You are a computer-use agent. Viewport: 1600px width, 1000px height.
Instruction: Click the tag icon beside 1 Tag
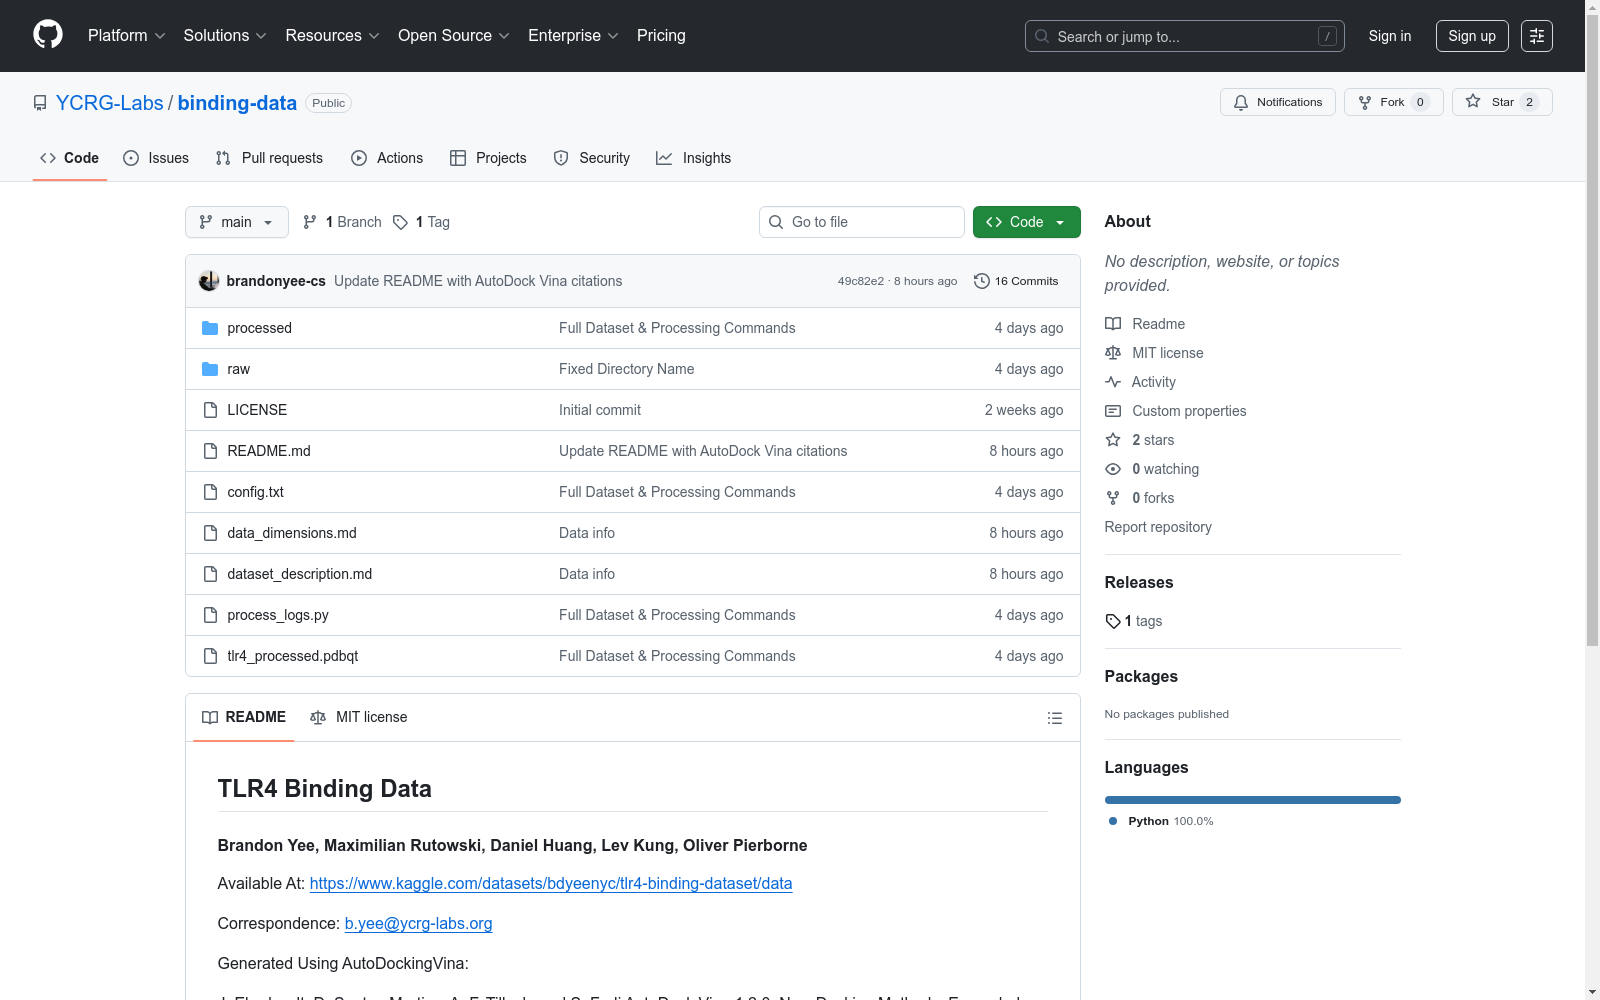tap(400, 222)
